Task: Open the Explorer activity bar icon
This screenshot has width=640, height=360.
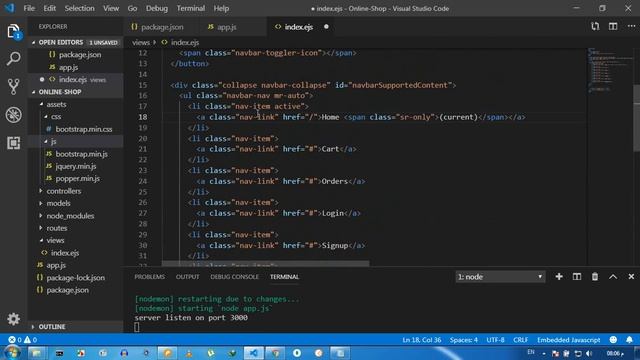Action: 13,31
